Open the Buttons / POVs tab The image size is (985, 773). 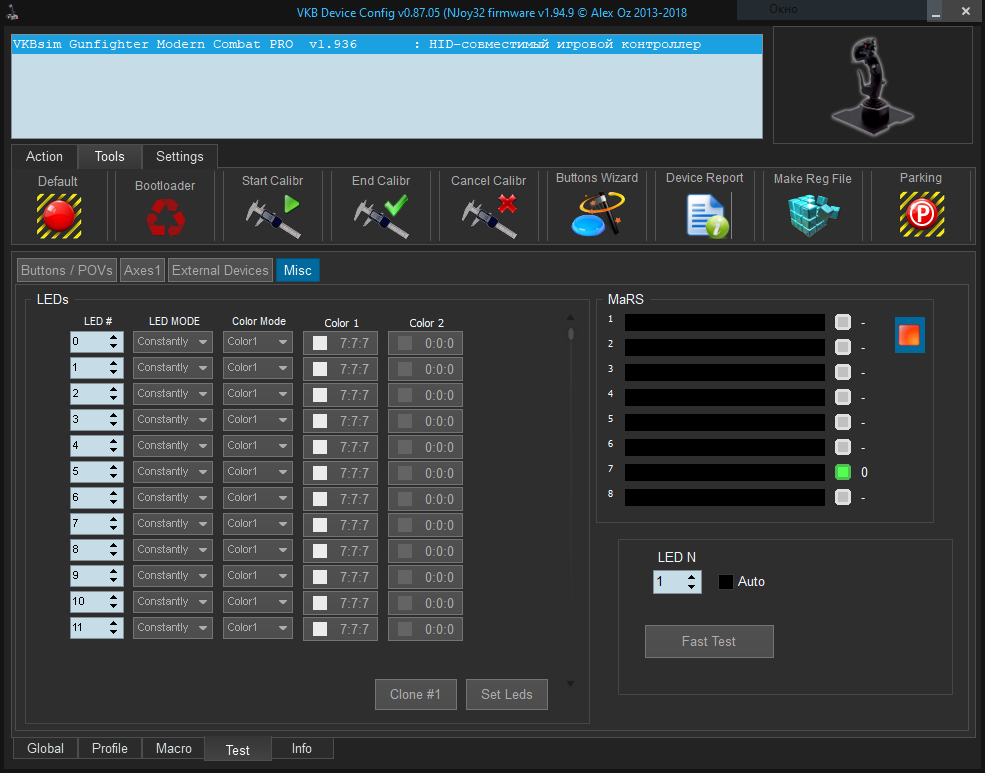coord(67,271)
